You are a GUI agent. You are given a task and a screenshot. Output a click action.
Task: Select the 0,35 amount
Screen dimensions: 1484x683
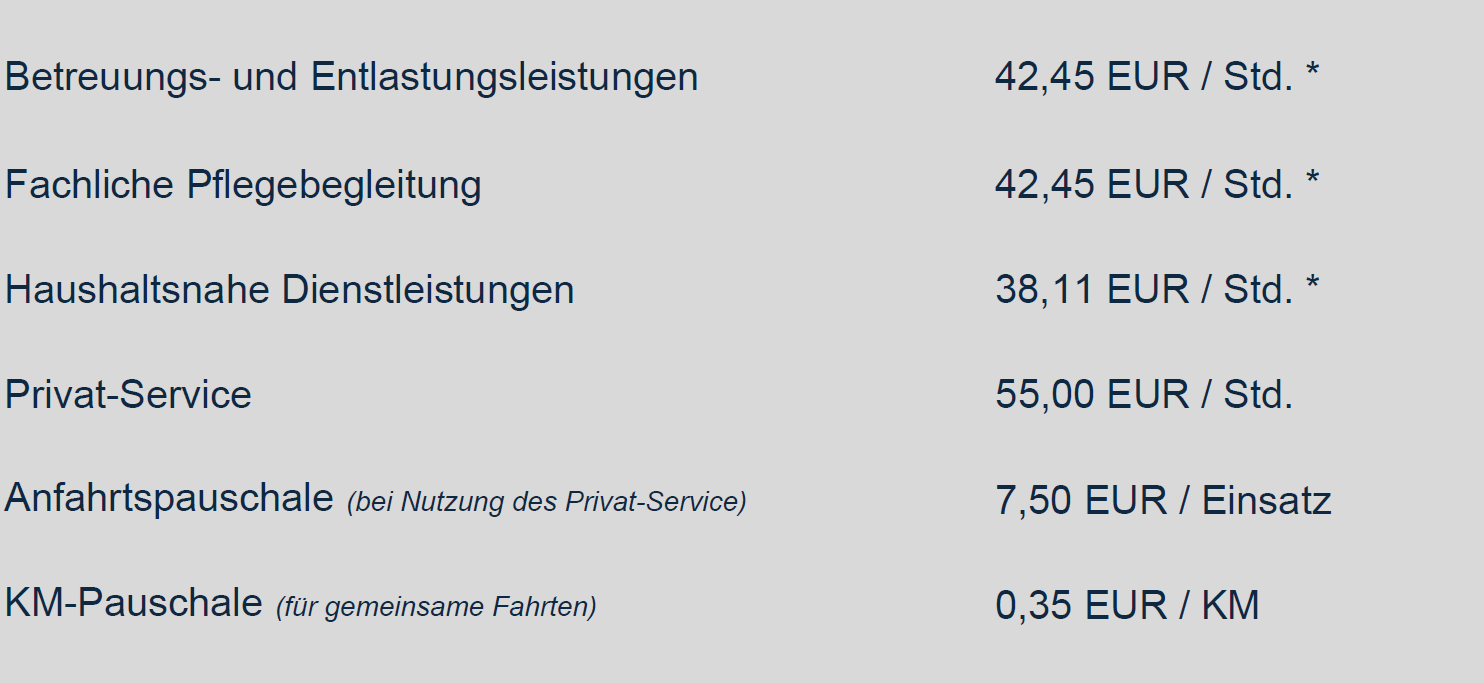pos(1033,605)
